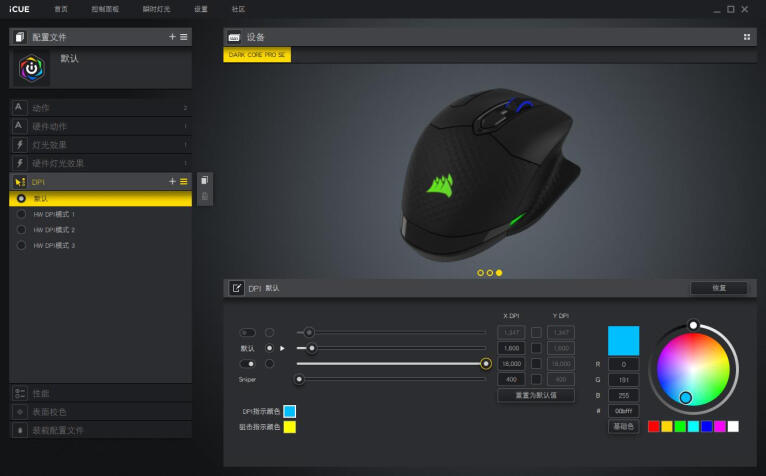Add a new DPI preset with plus icon
Viewport: 766px width, 476px height.
172,181
